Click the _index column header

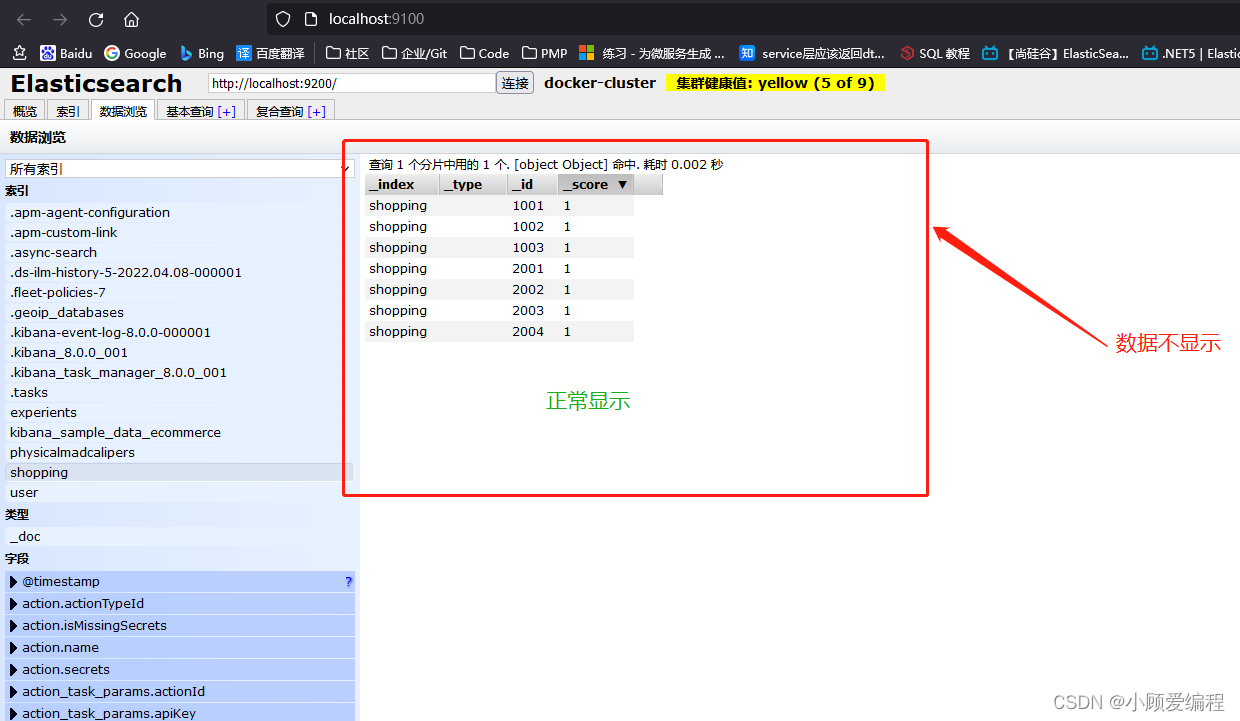point(402,184)
